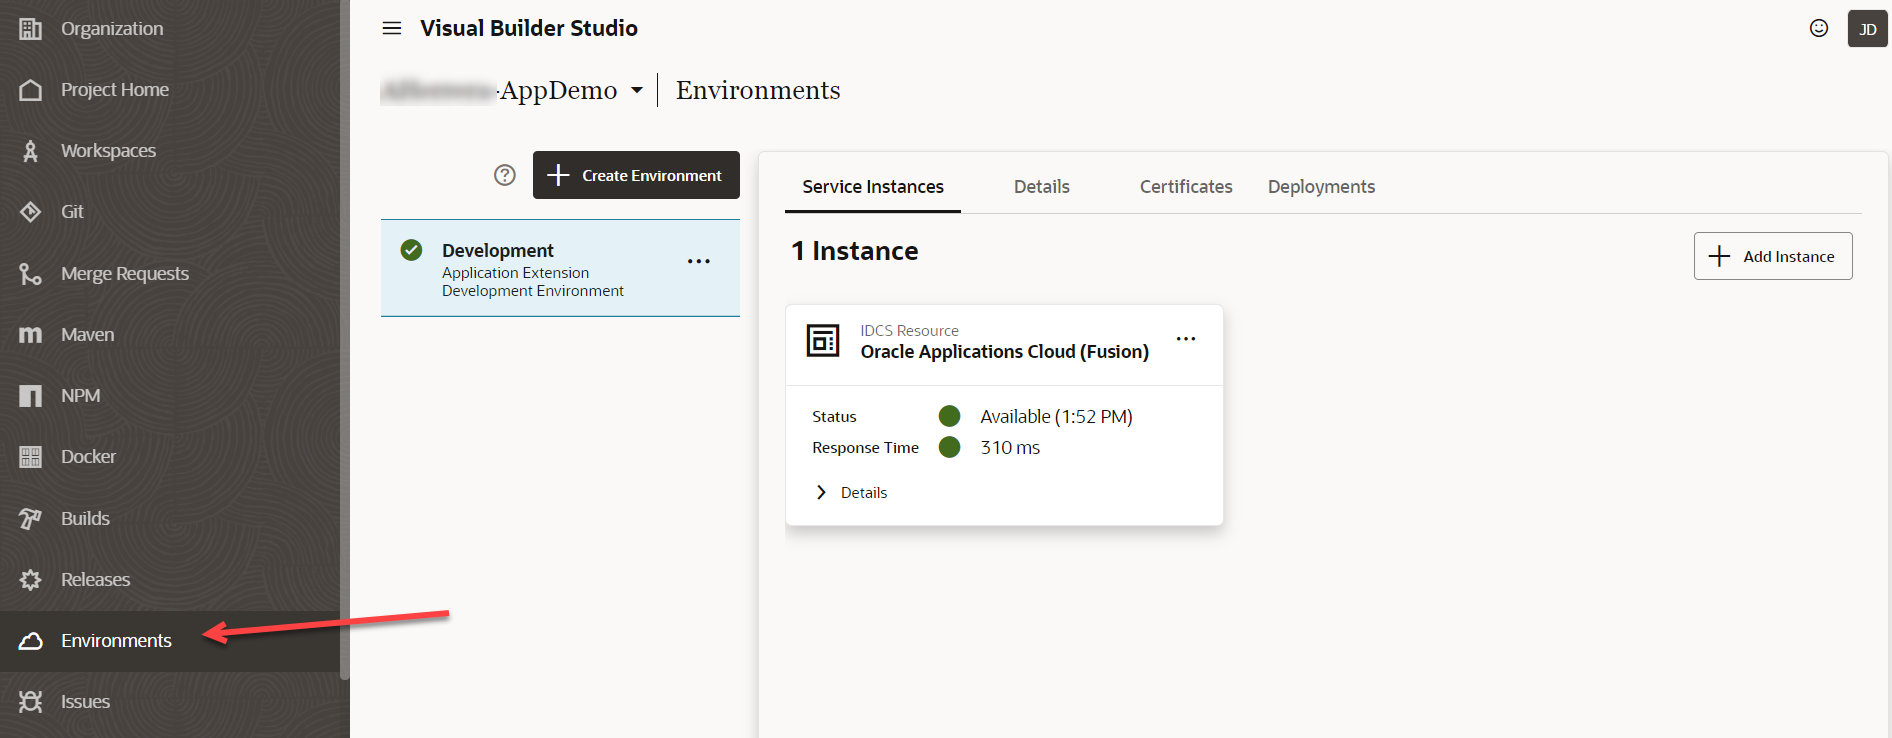Toggle the hamburger navigation menu
Viewport: 1892px width, 738px height.
392,28
